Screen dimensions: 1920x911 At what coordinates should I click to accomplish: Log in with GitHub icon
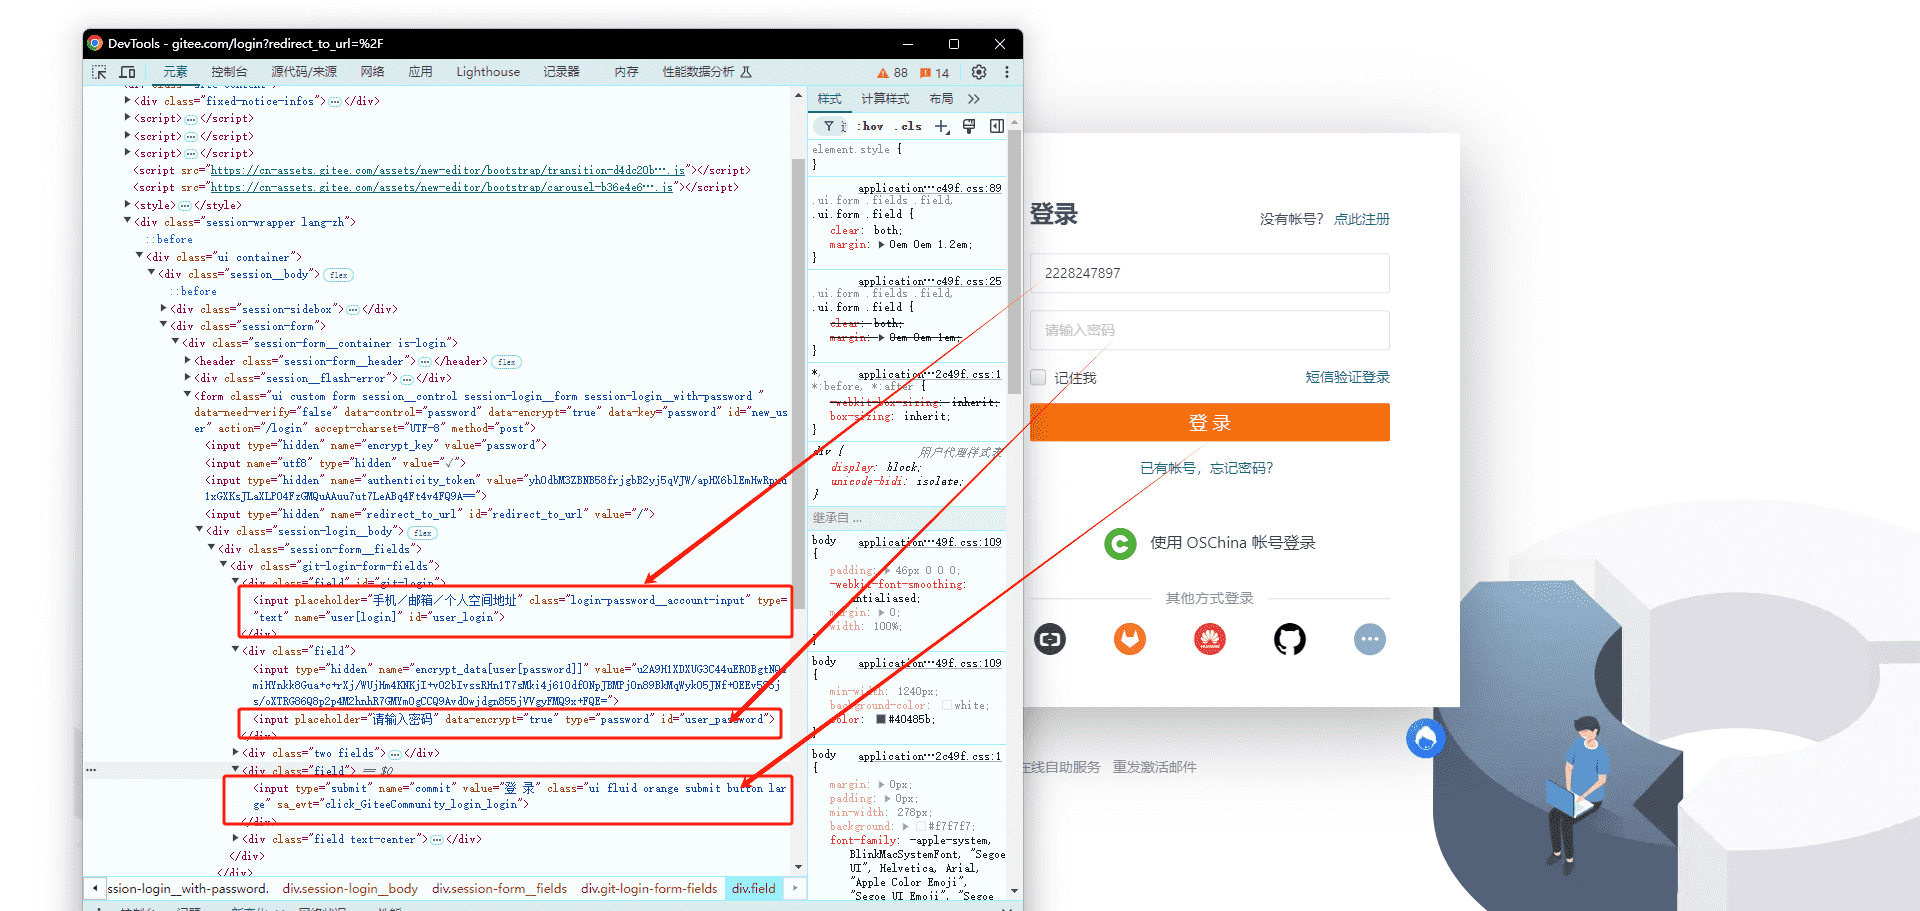(1290, 639)
